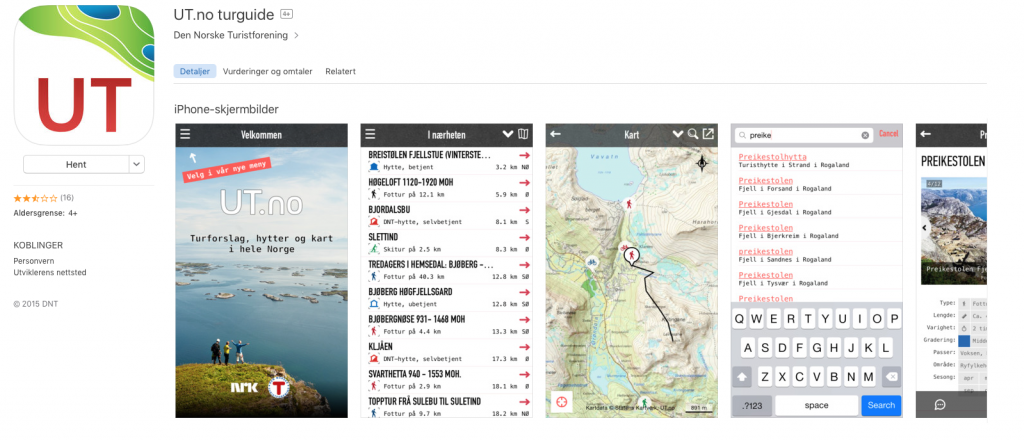Click back arrow in Kart screenshot
This screenshot has height=441, width=1024.
point(556,134)
